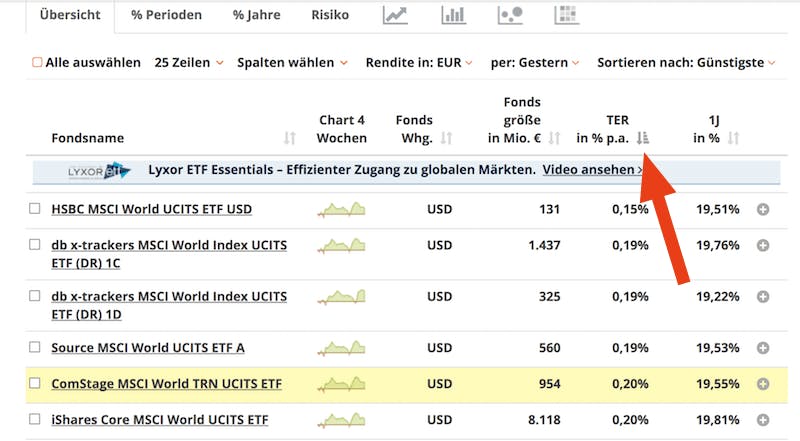Screen dimensions: 800x441
Task: Open the line chart view icon
Action: [395, 15]
